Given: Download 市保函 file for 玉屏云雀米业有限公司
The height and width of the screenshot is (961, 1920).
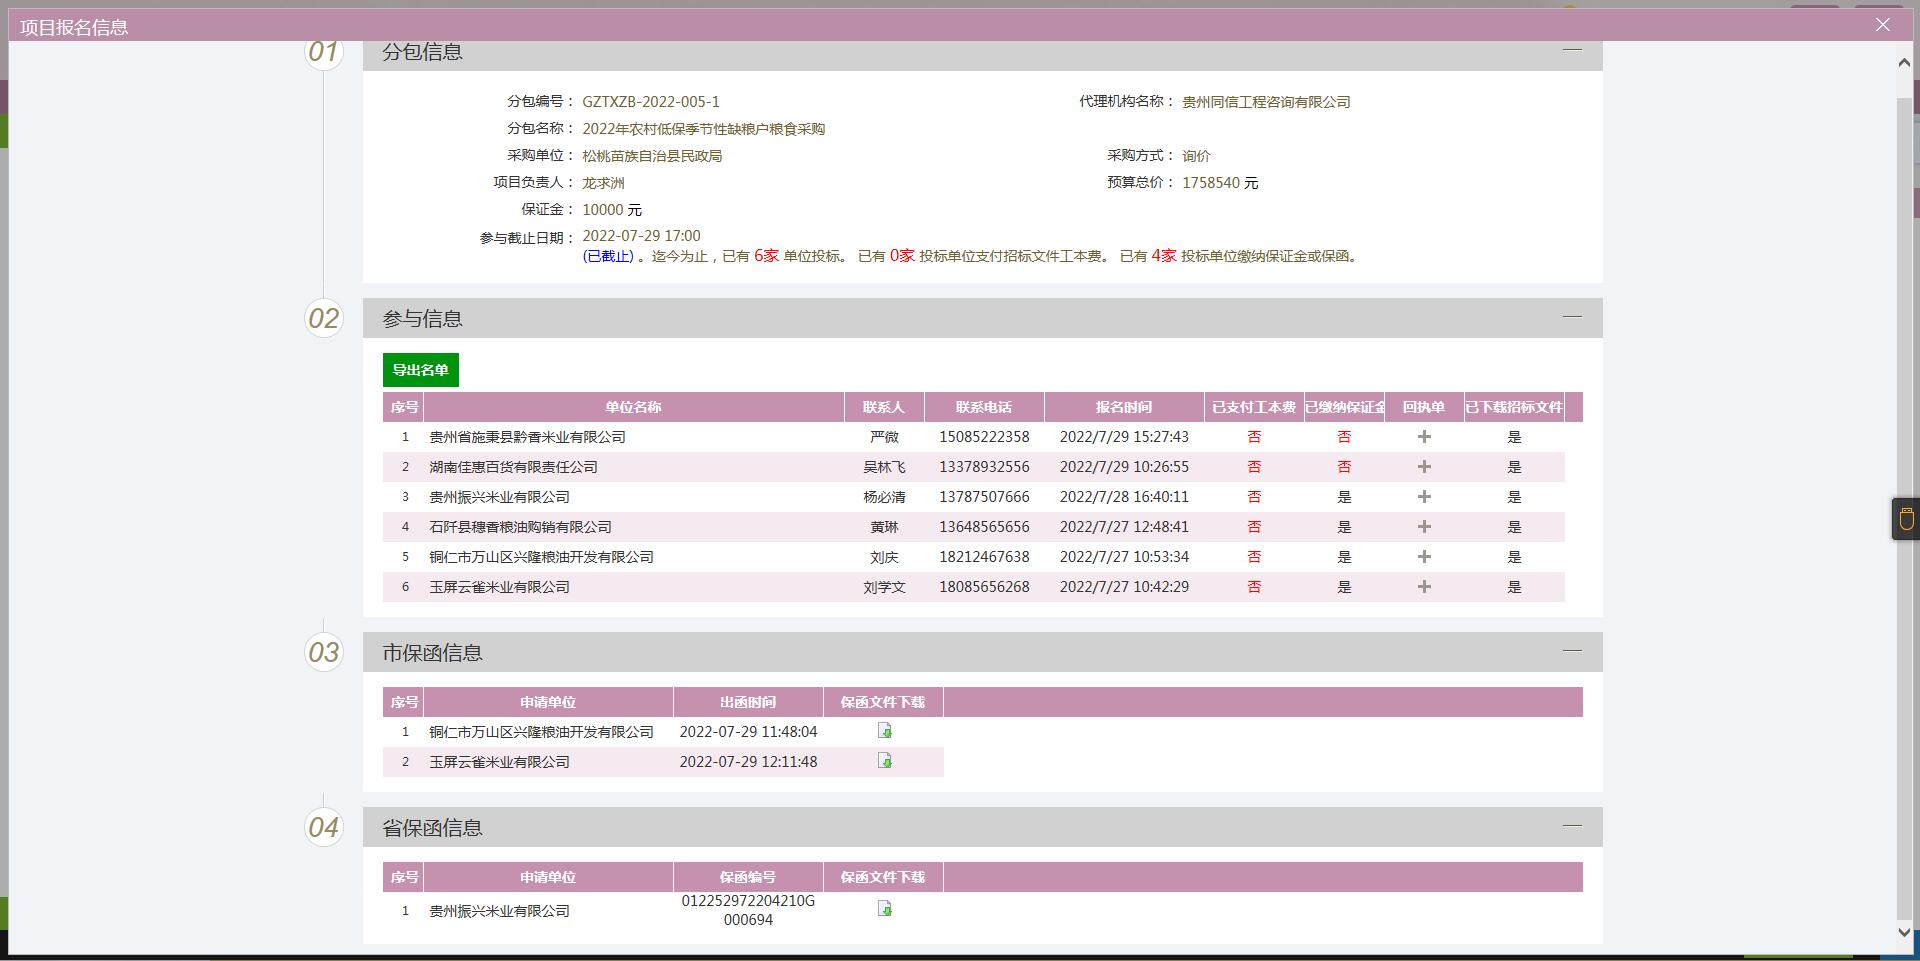Looking at the screenshot, I should coord(884,761).
